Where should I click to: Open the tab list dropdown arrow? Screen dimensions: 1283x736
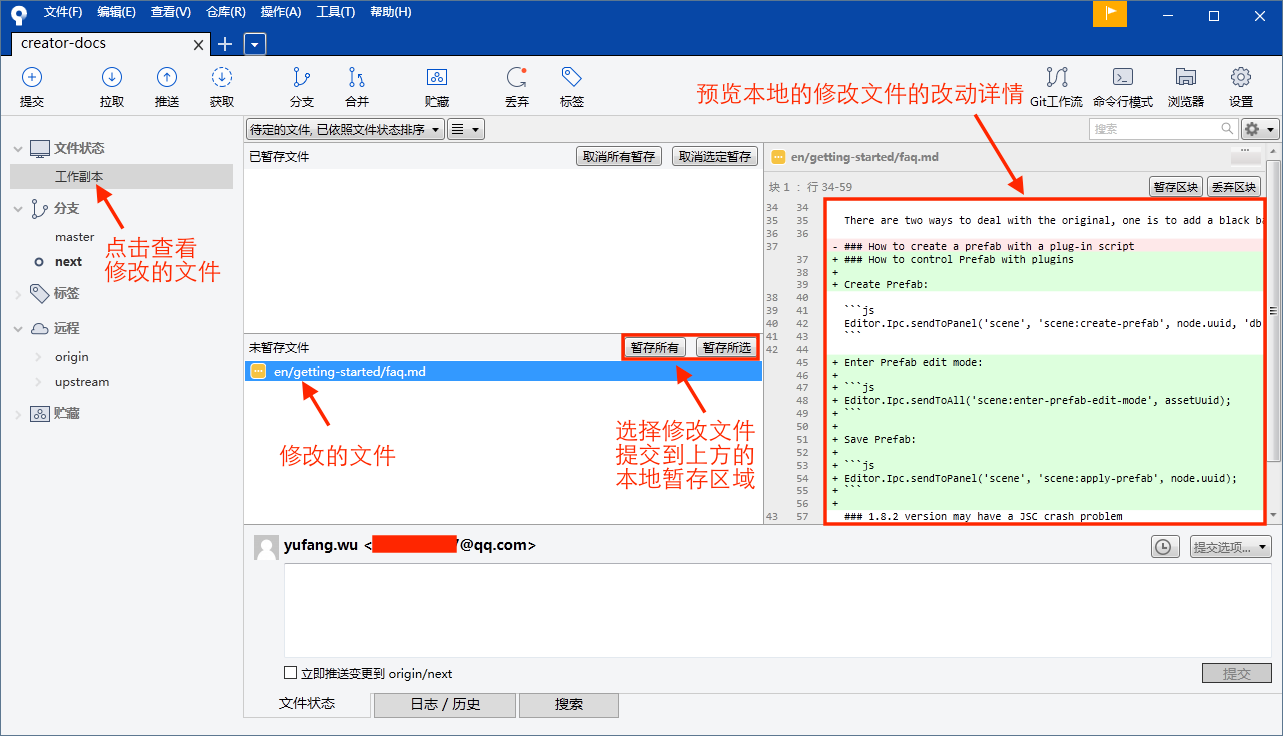click(x=255, y=44)
